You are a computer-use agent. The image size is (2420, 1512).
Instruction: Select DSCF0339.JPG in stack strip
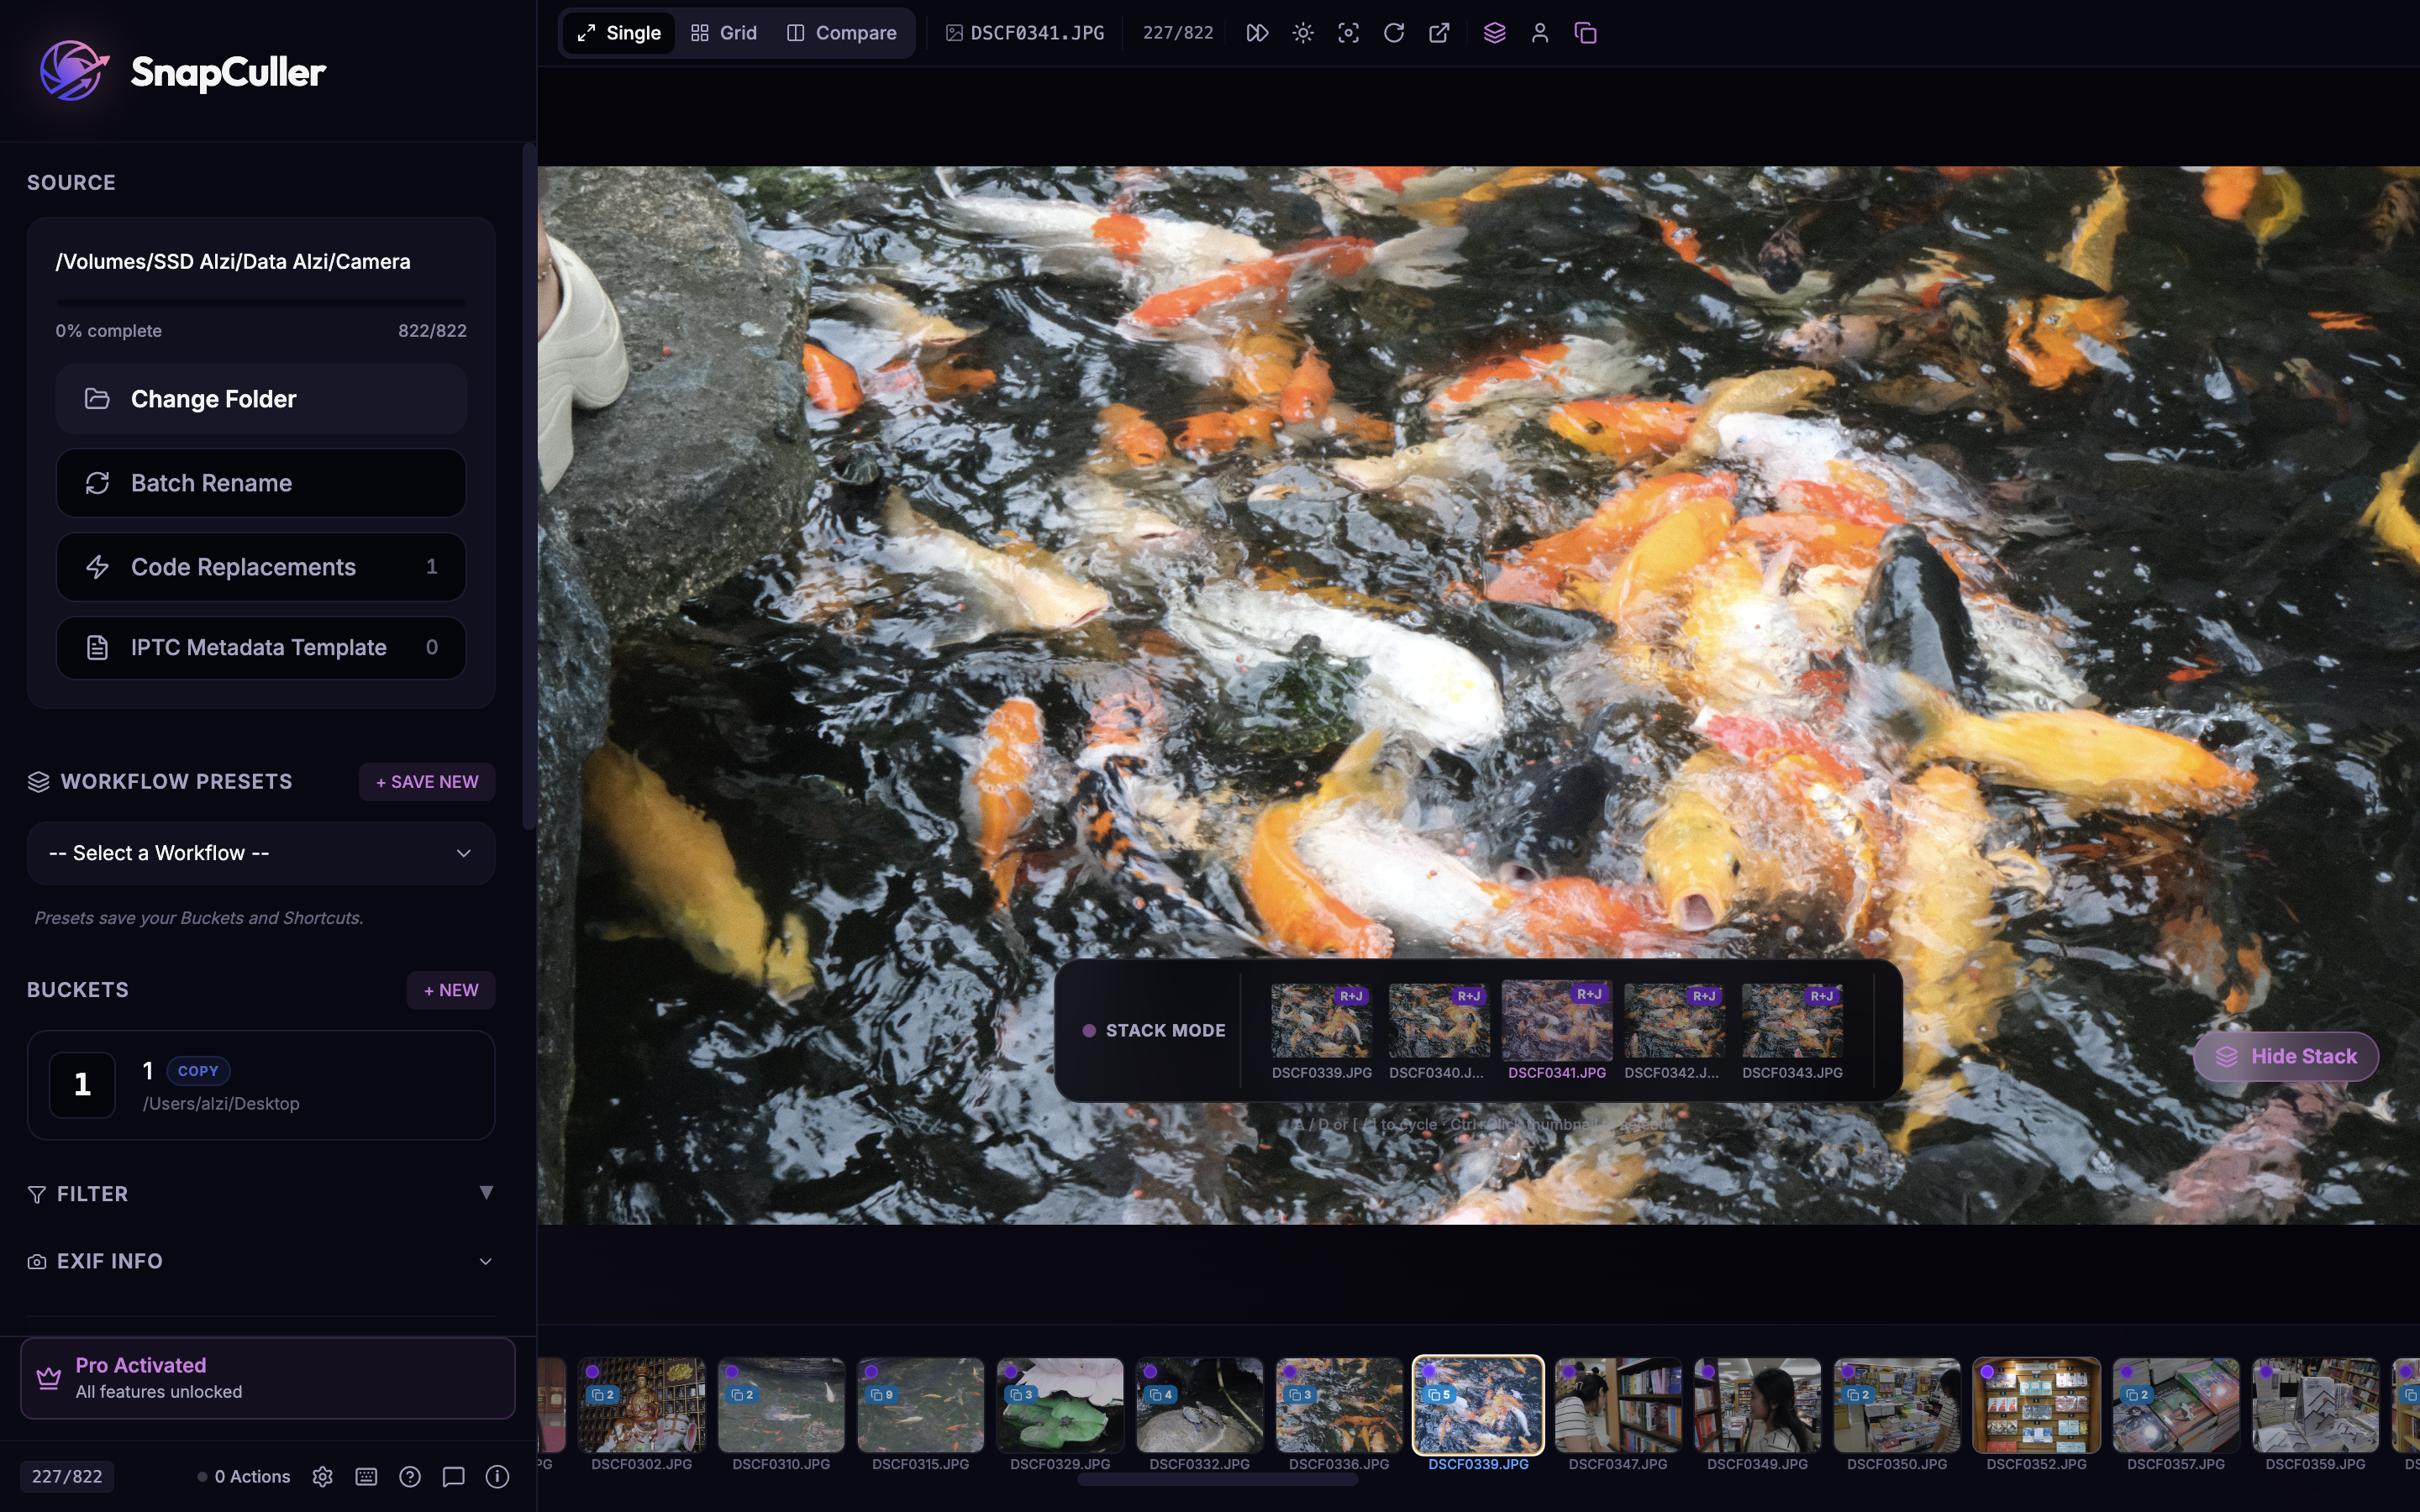(1321, 1021)
